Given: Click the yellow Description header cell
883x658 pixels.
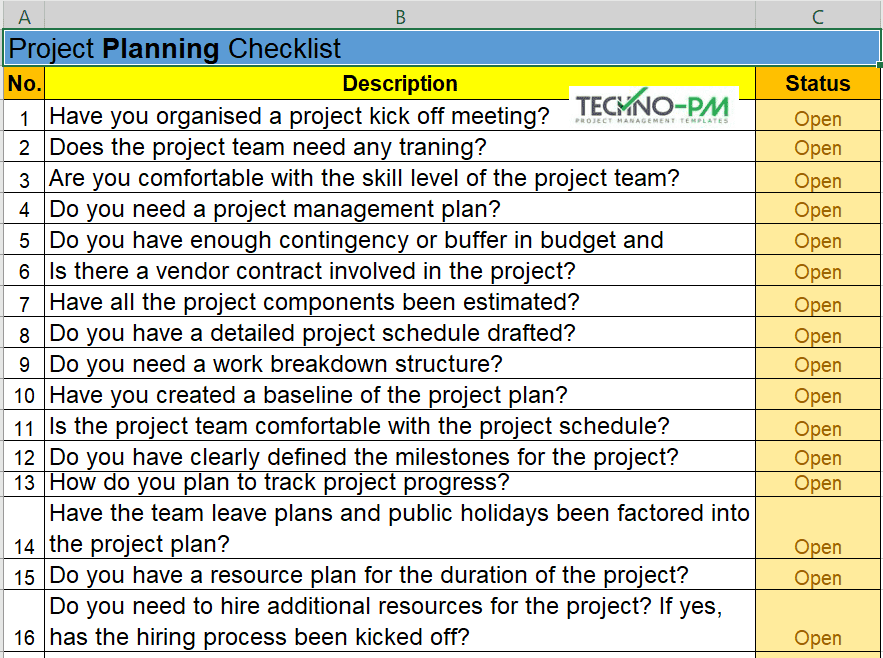Looking at the screenshot, I should coord(400,83).
